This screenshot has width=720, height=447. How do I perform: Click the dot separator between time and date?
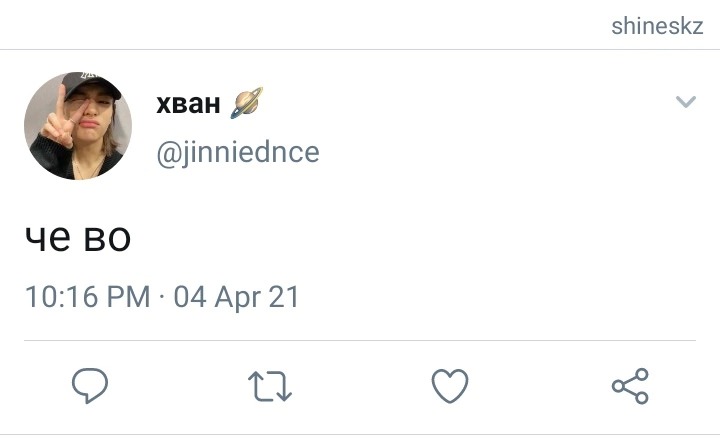pos(162,296)
